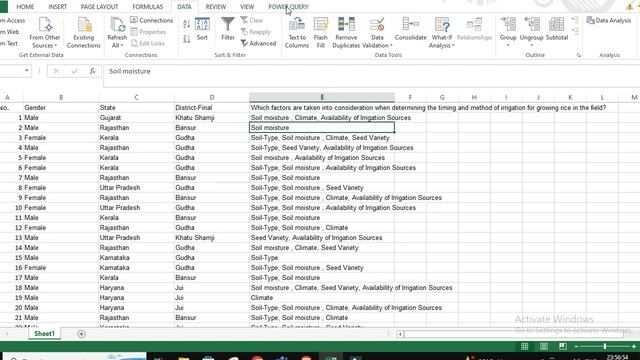Expand the Name Box dropdown
The height and width of the screenshot is (360, 640).
pyautogui.click(x=27, y=71)
